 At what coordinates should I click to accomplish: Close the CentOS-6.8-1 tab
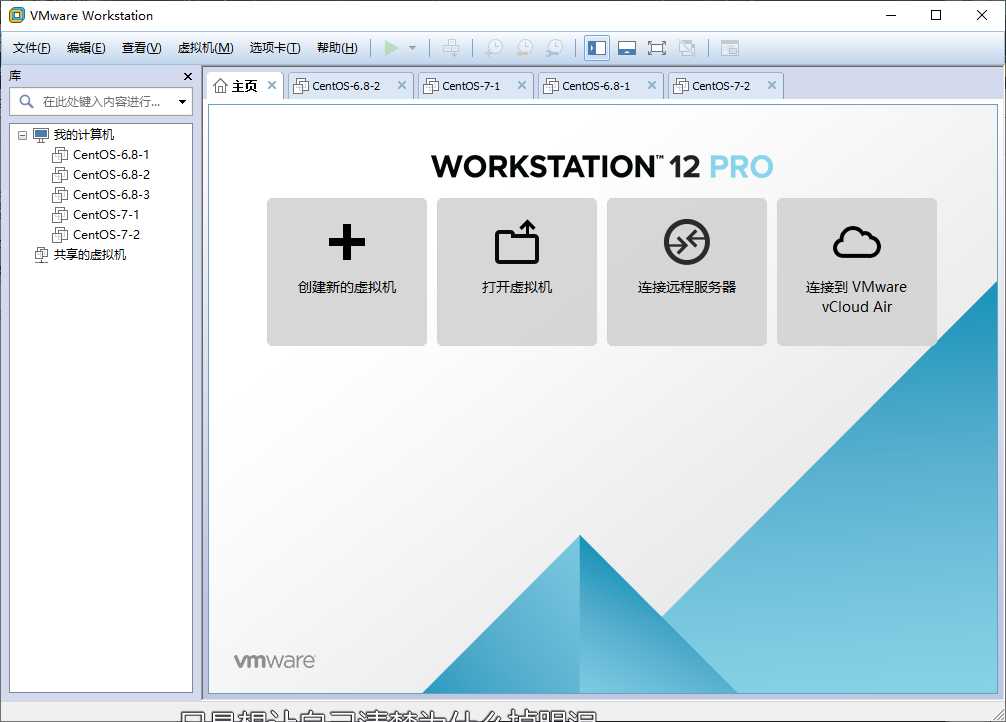652,85
